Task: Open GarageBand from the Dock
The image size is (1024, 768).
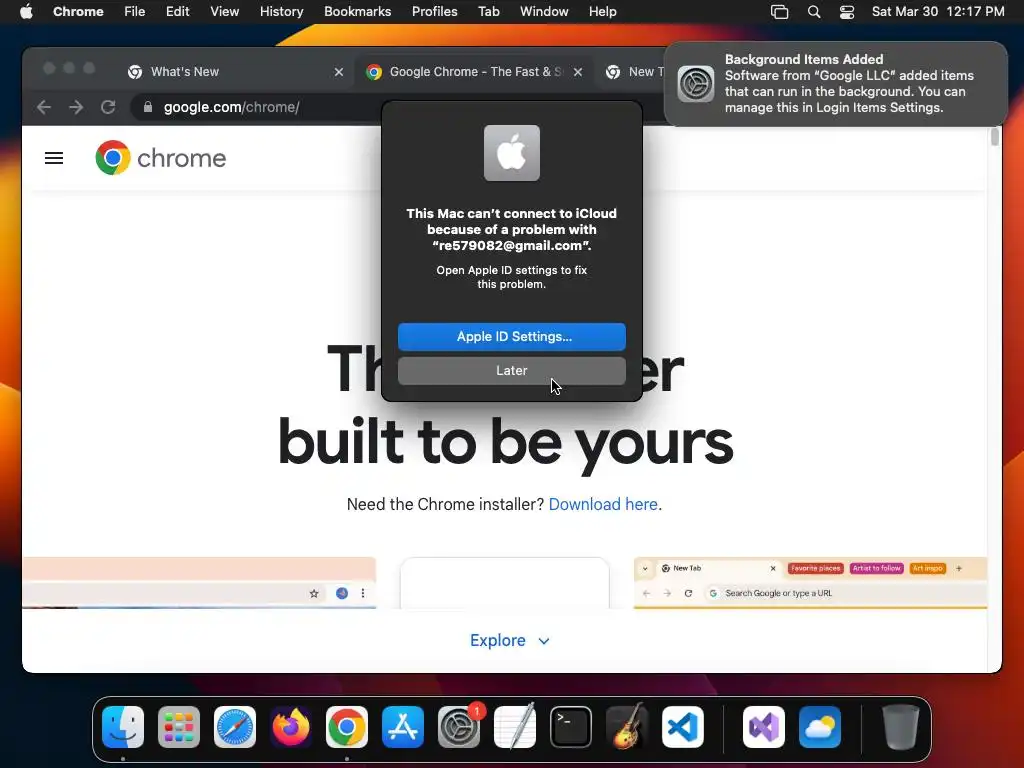Action: [x=627, y=727]
